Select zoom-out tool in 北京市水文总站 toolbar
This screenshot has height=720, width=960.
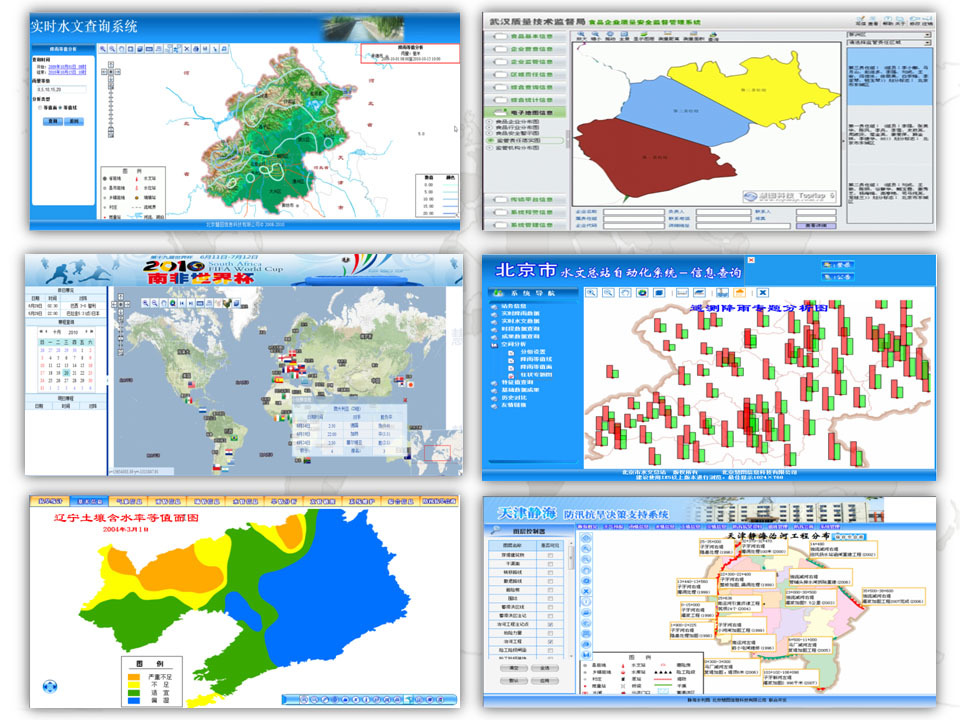tap(609, 293)
